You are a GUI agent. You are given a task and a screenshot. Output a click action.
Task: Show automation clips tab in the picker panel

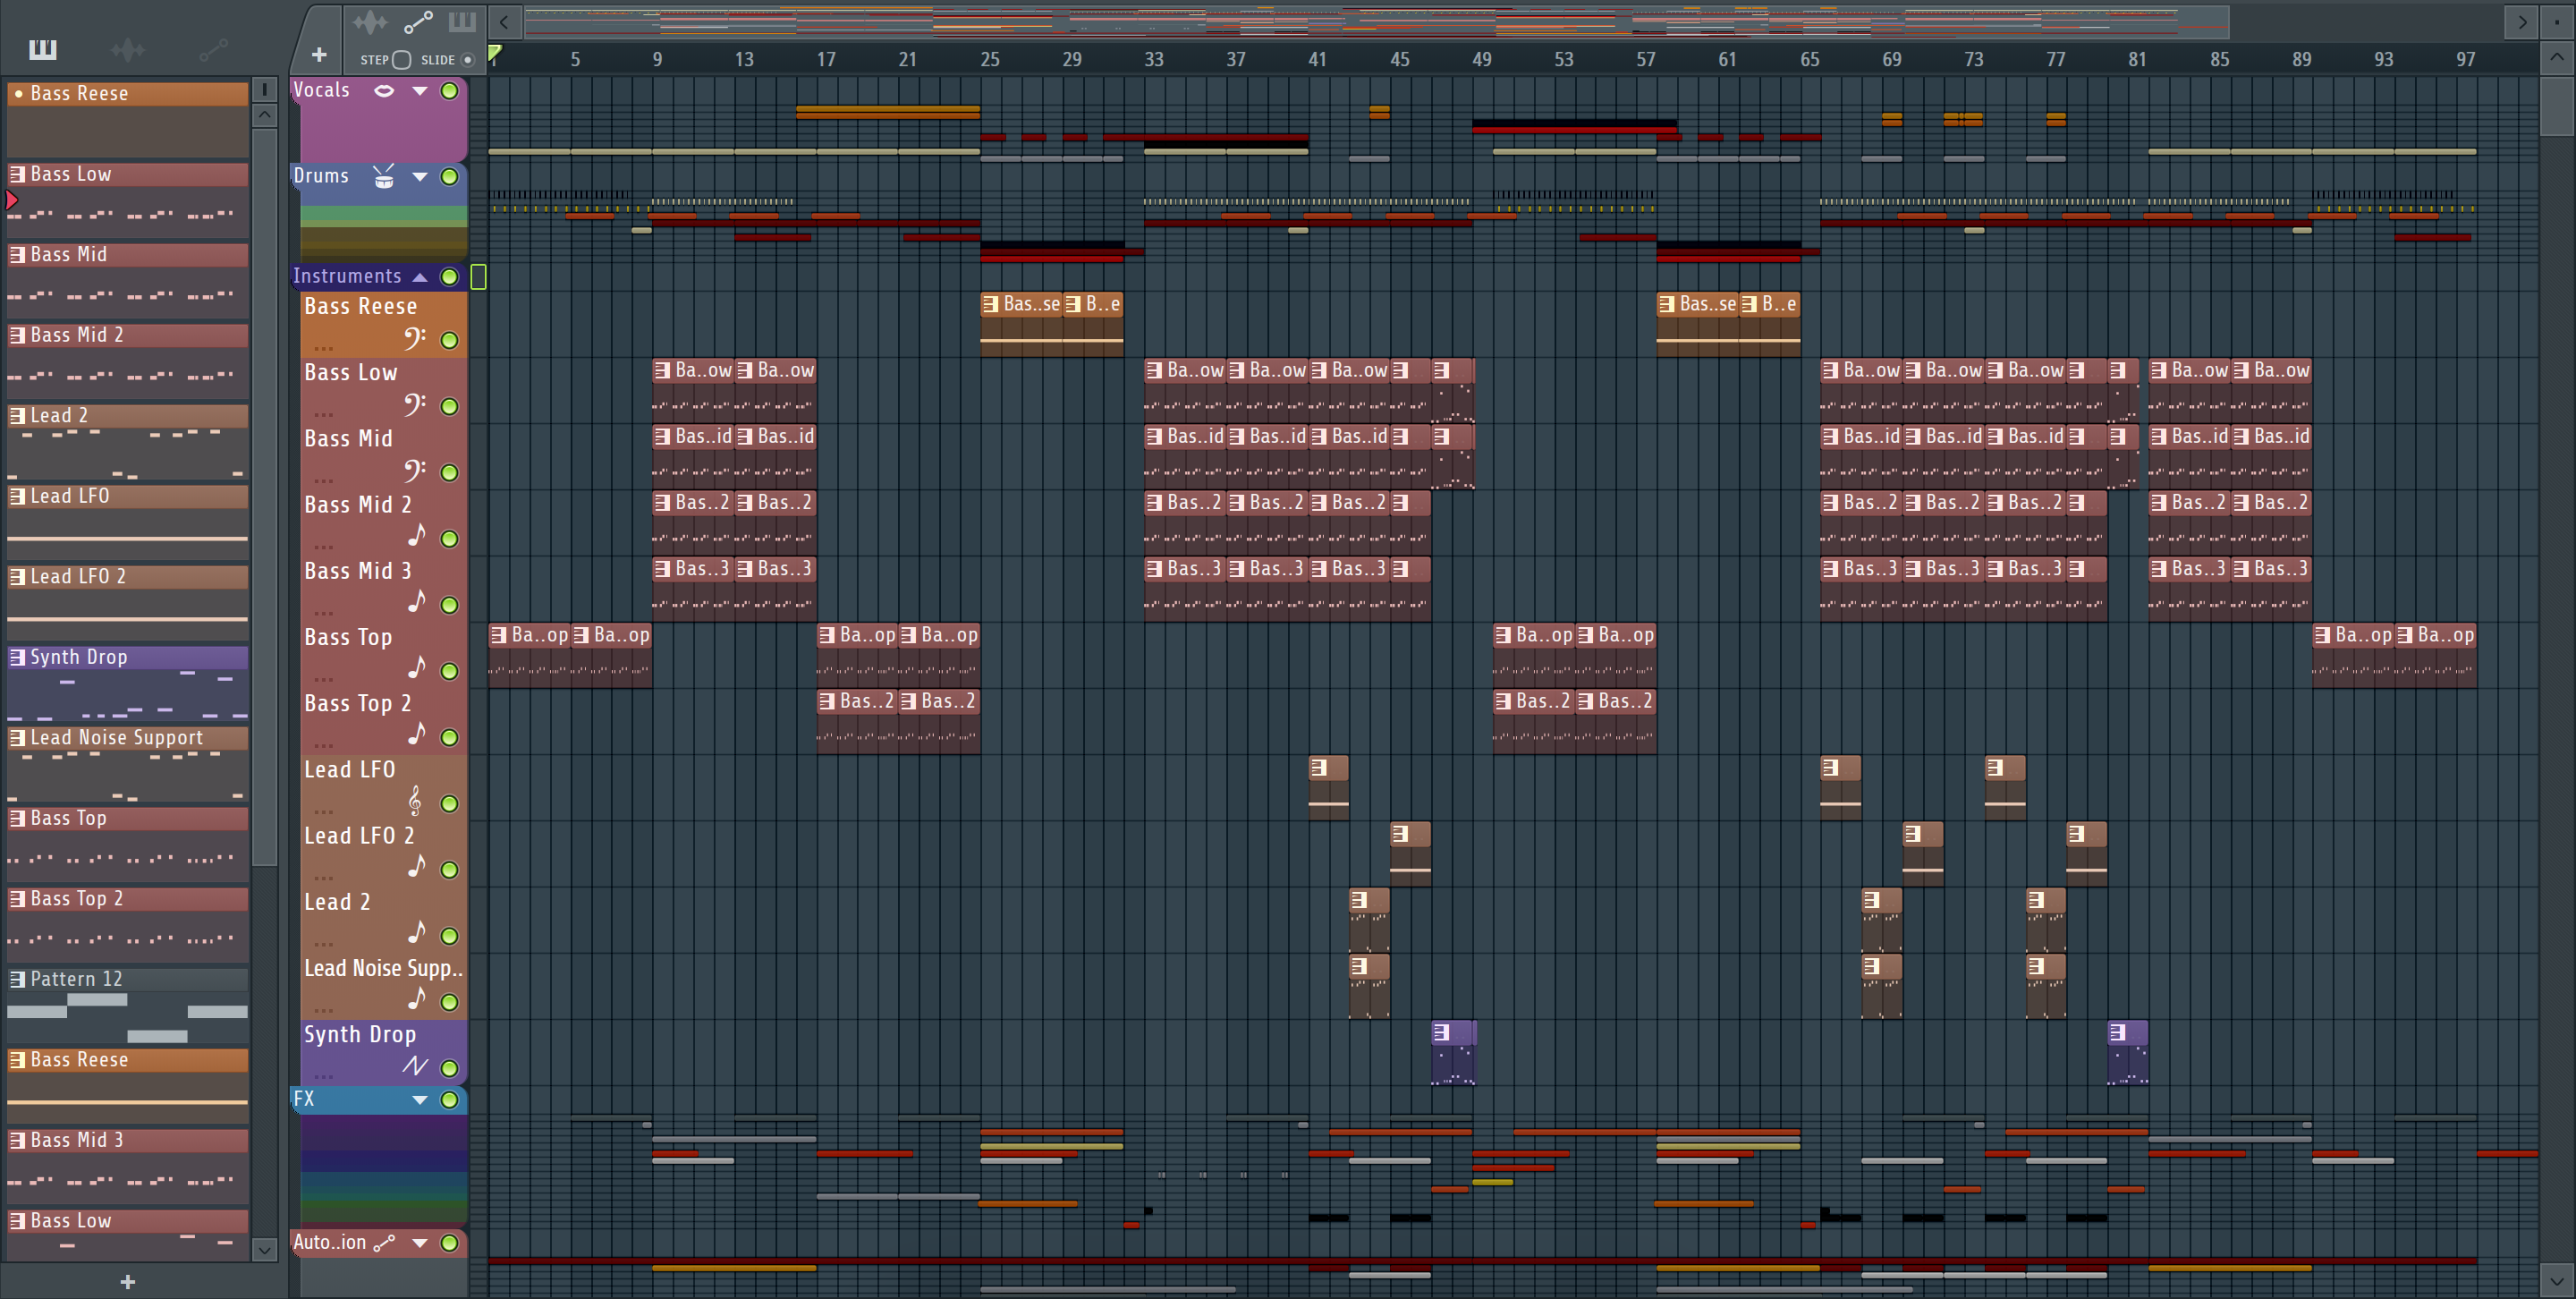pyautogui.click(x=213, y=49)
